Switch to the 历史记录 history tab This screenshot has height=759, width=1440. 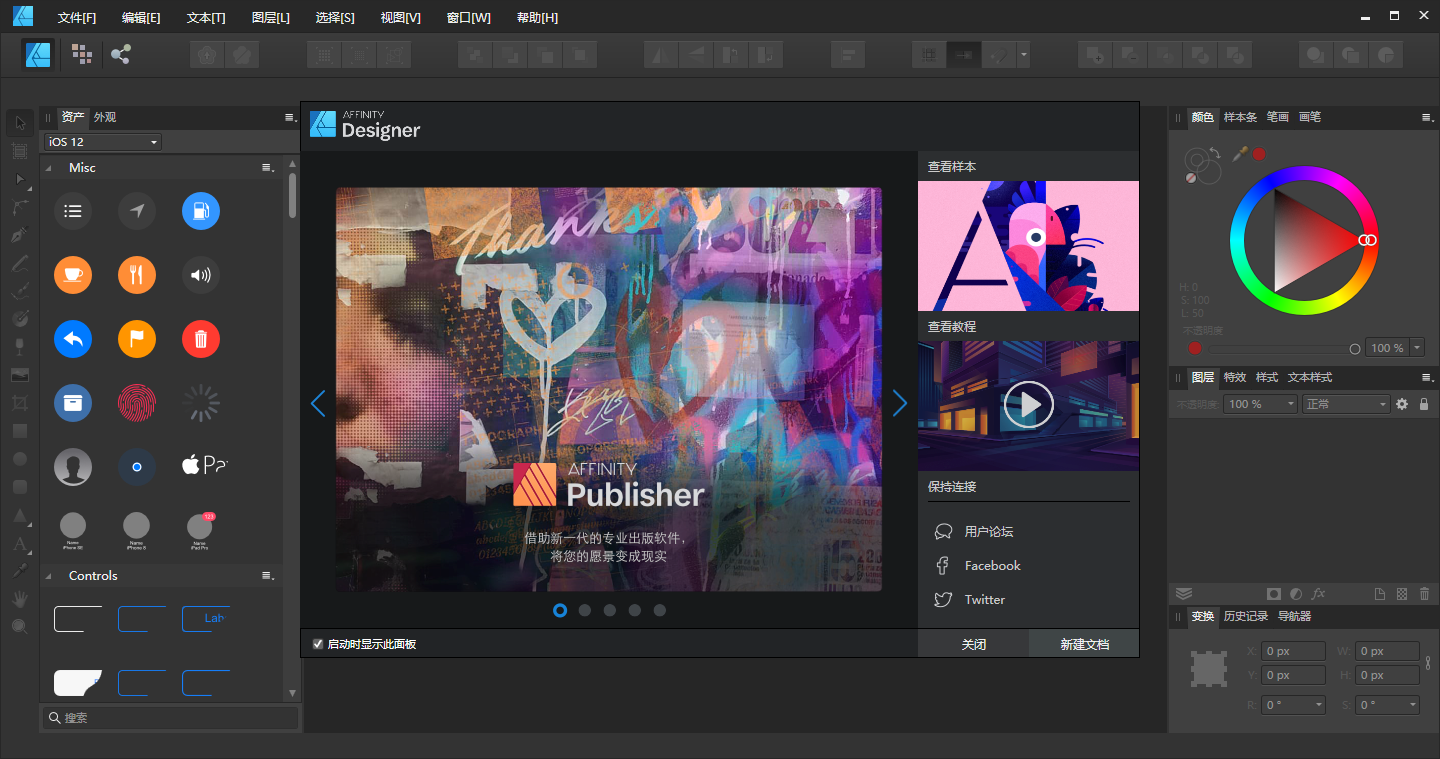[x=1246, y=616]
